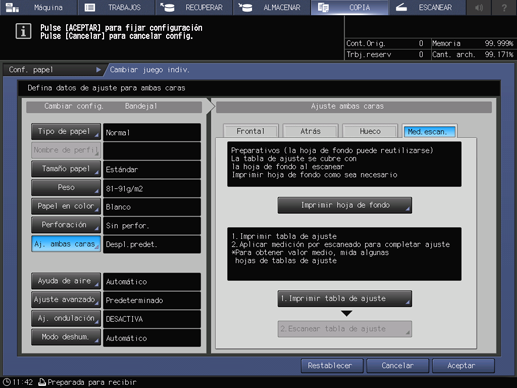Open the Máquina status icon
This screenshot has height=388, width=517.
[x=12, y=7]
